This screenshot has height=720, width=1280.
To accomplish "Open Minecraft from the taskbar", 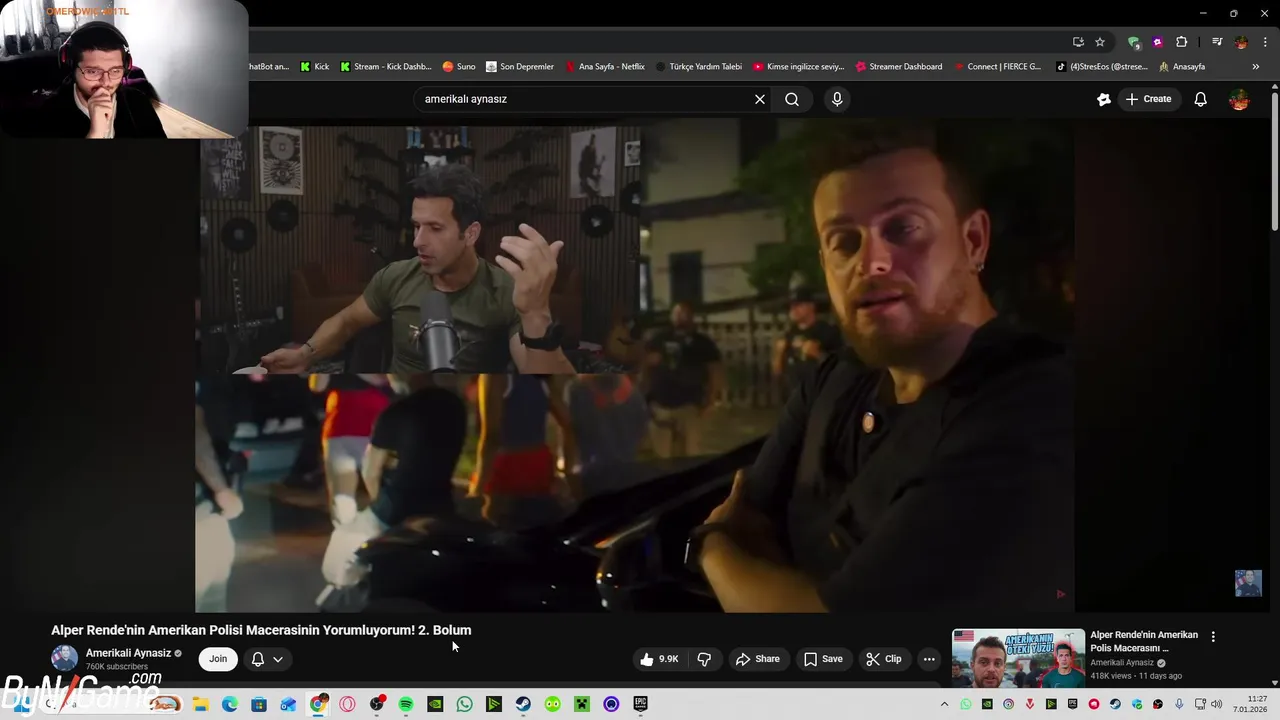I will 582,704.
